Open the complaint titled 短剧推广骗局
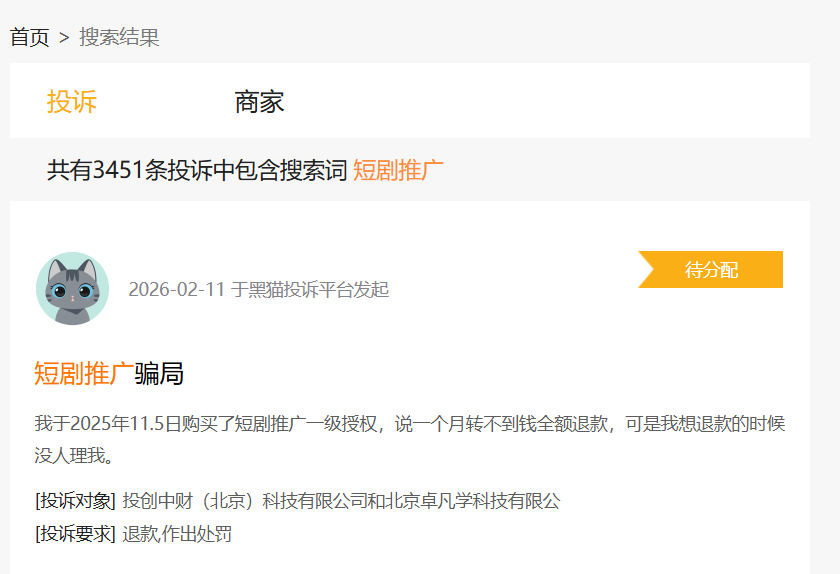 click(108, 374)
